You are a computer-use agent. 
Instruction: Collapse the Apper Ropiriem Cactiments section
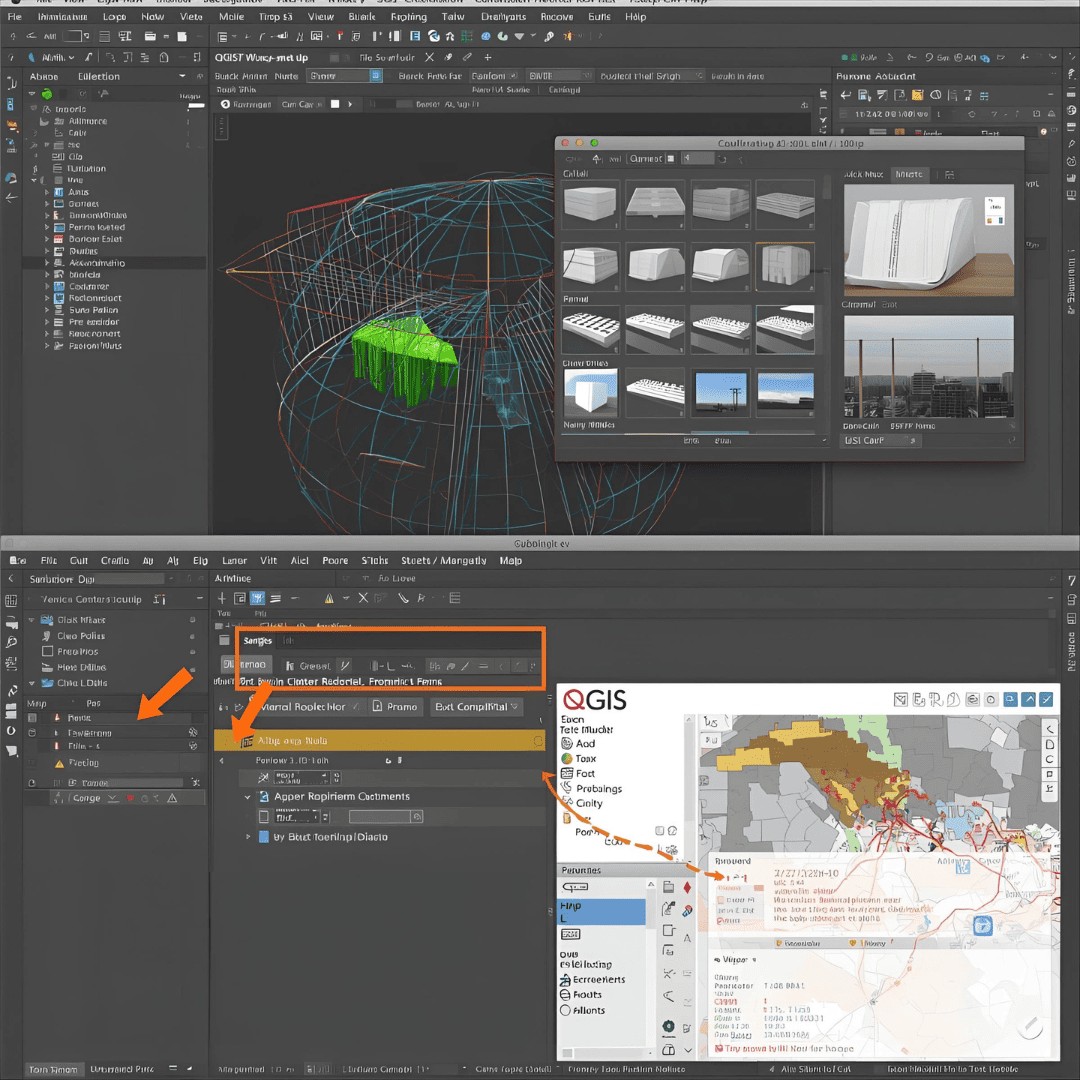tap(248, 797)
